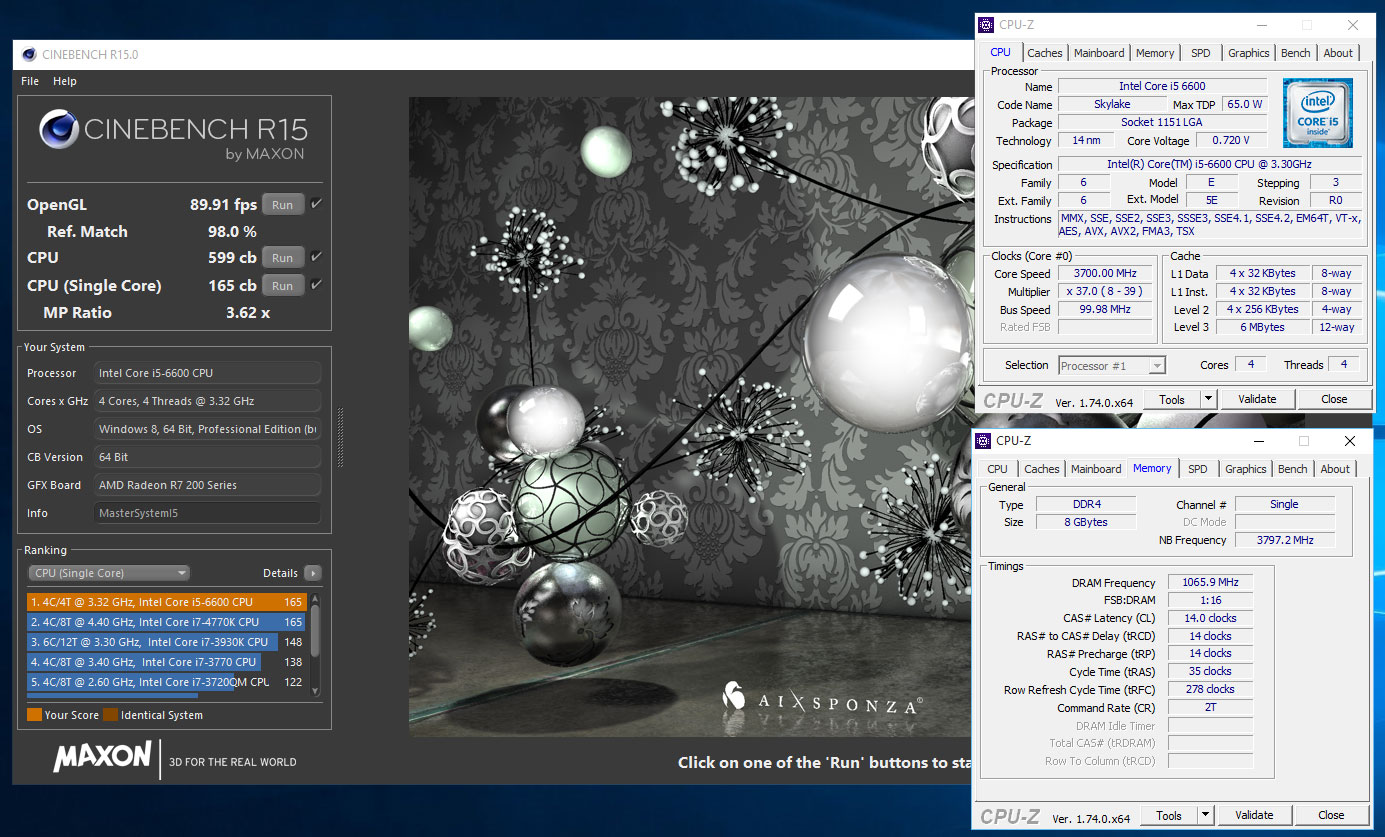Toggle the CPU test checkbox
The width and height of the screenshot is (1385, 837).
[x=316, y=257]
